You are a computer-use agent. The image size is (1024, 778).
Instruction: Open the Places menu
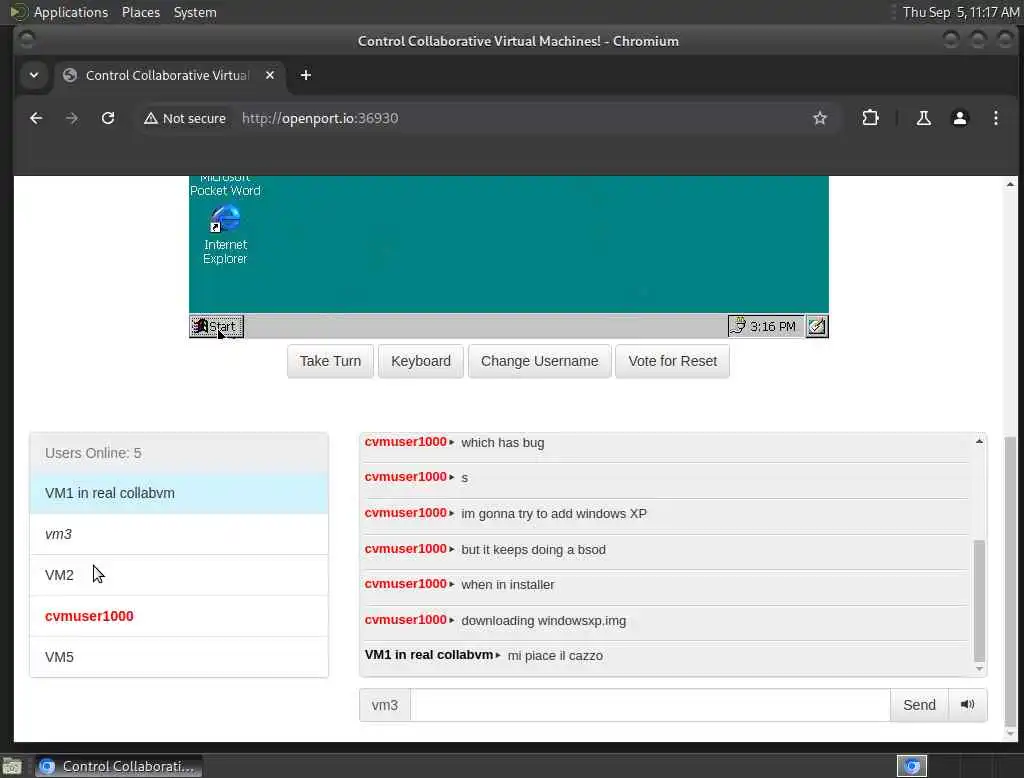pyautogui.click(x=140, y=12)
